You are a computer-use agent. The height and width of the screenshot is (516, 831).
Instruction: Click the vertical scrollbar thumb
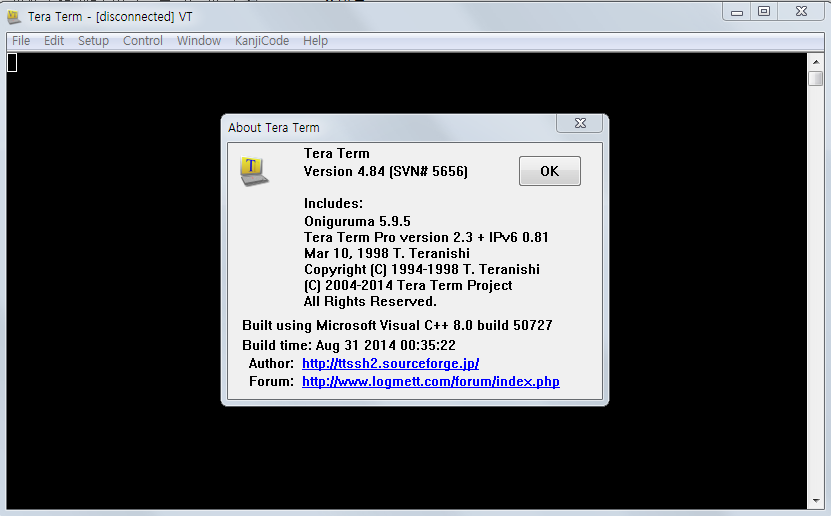[816, 78]
